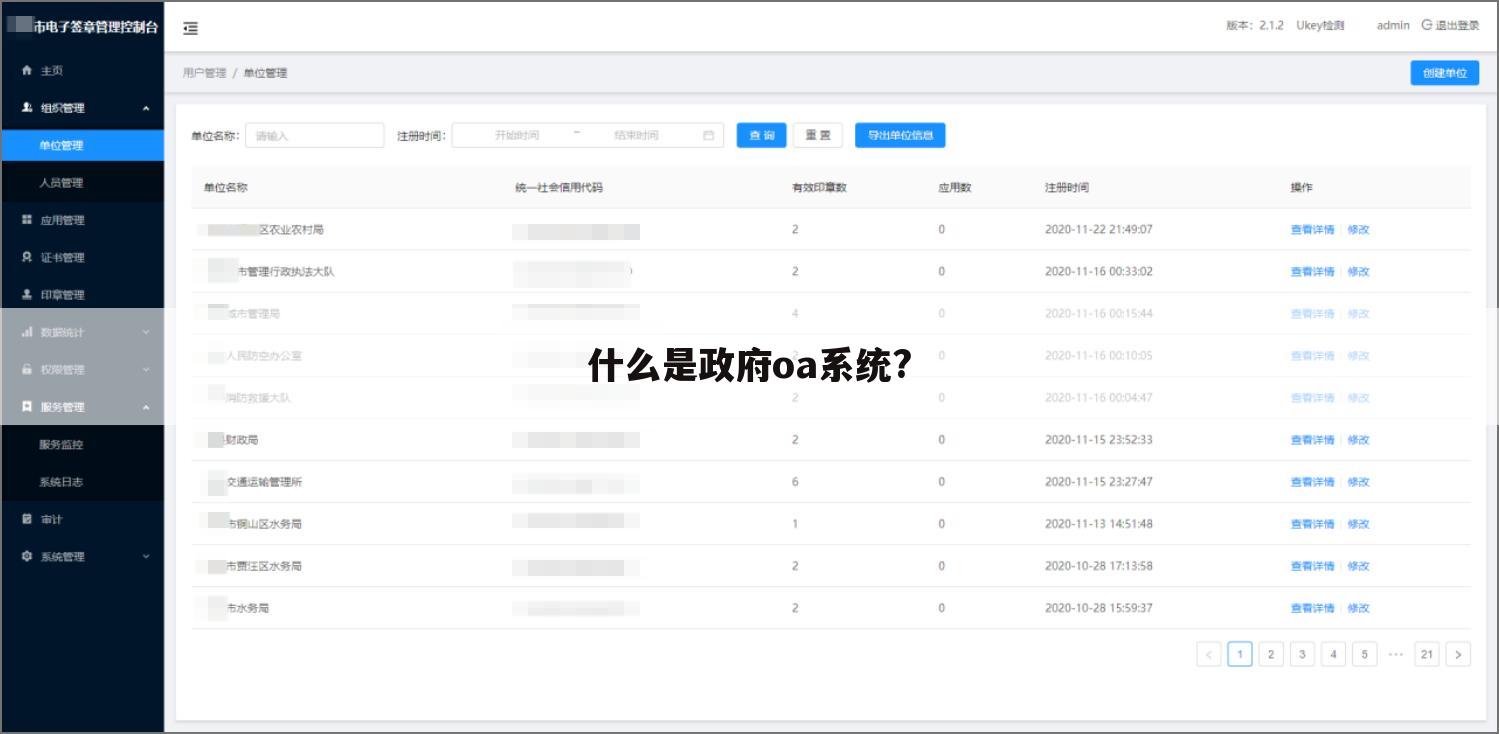Click the 重置 reset button
Image resolution: width=1499 pixels, height=734 pixels.
[818, 135]
